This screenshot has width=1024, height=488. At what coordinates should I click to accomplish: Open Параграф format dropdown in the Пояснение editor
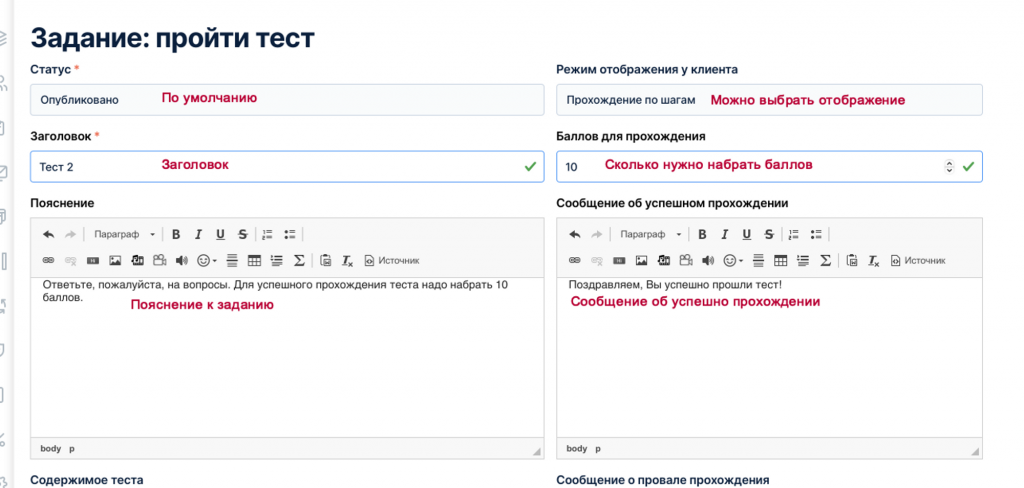(x=124, y=235)
